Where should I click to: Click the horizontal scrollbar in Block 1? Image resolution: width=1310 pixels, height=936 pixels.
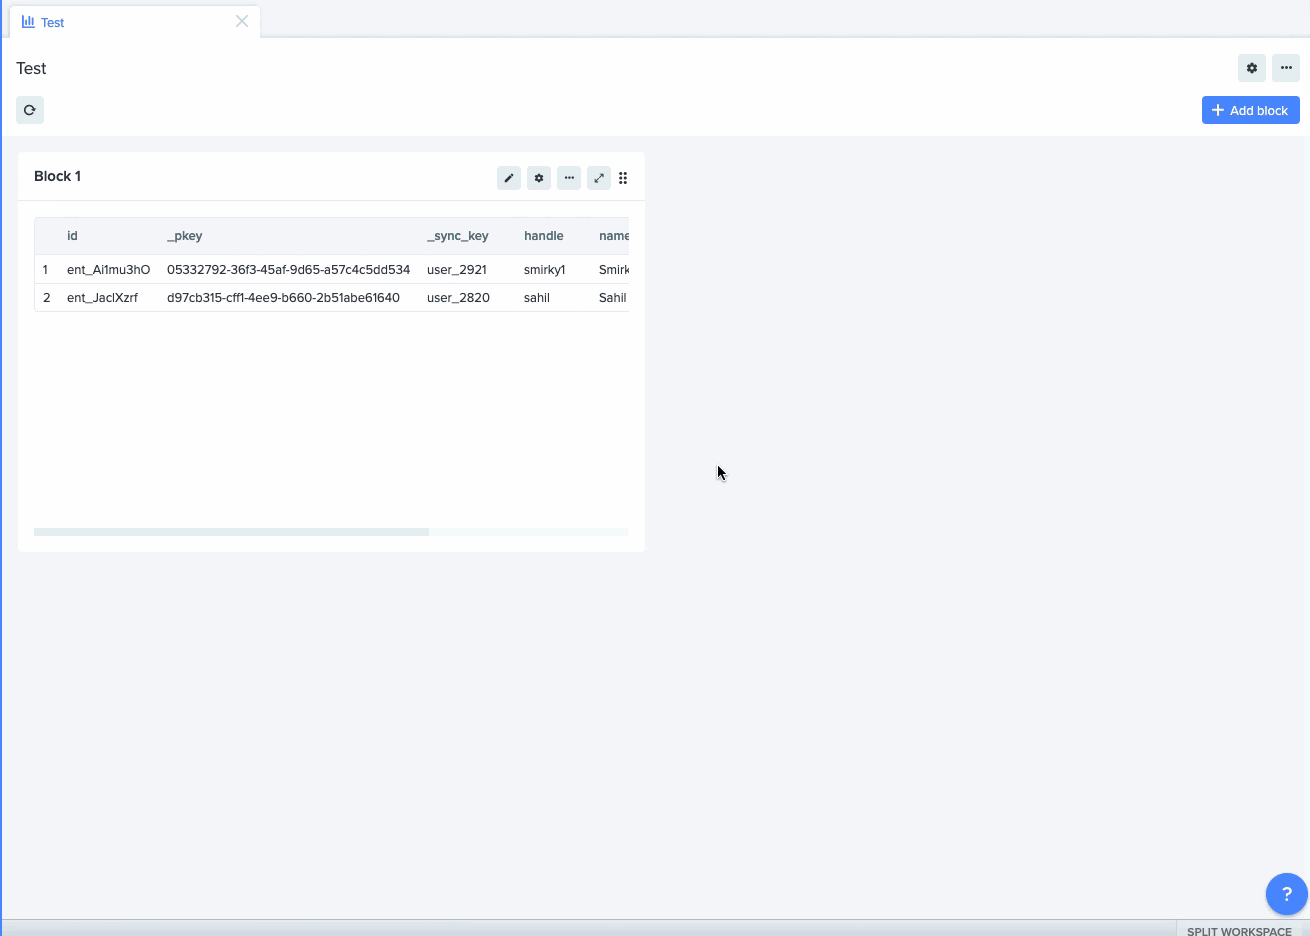[231, 532]
